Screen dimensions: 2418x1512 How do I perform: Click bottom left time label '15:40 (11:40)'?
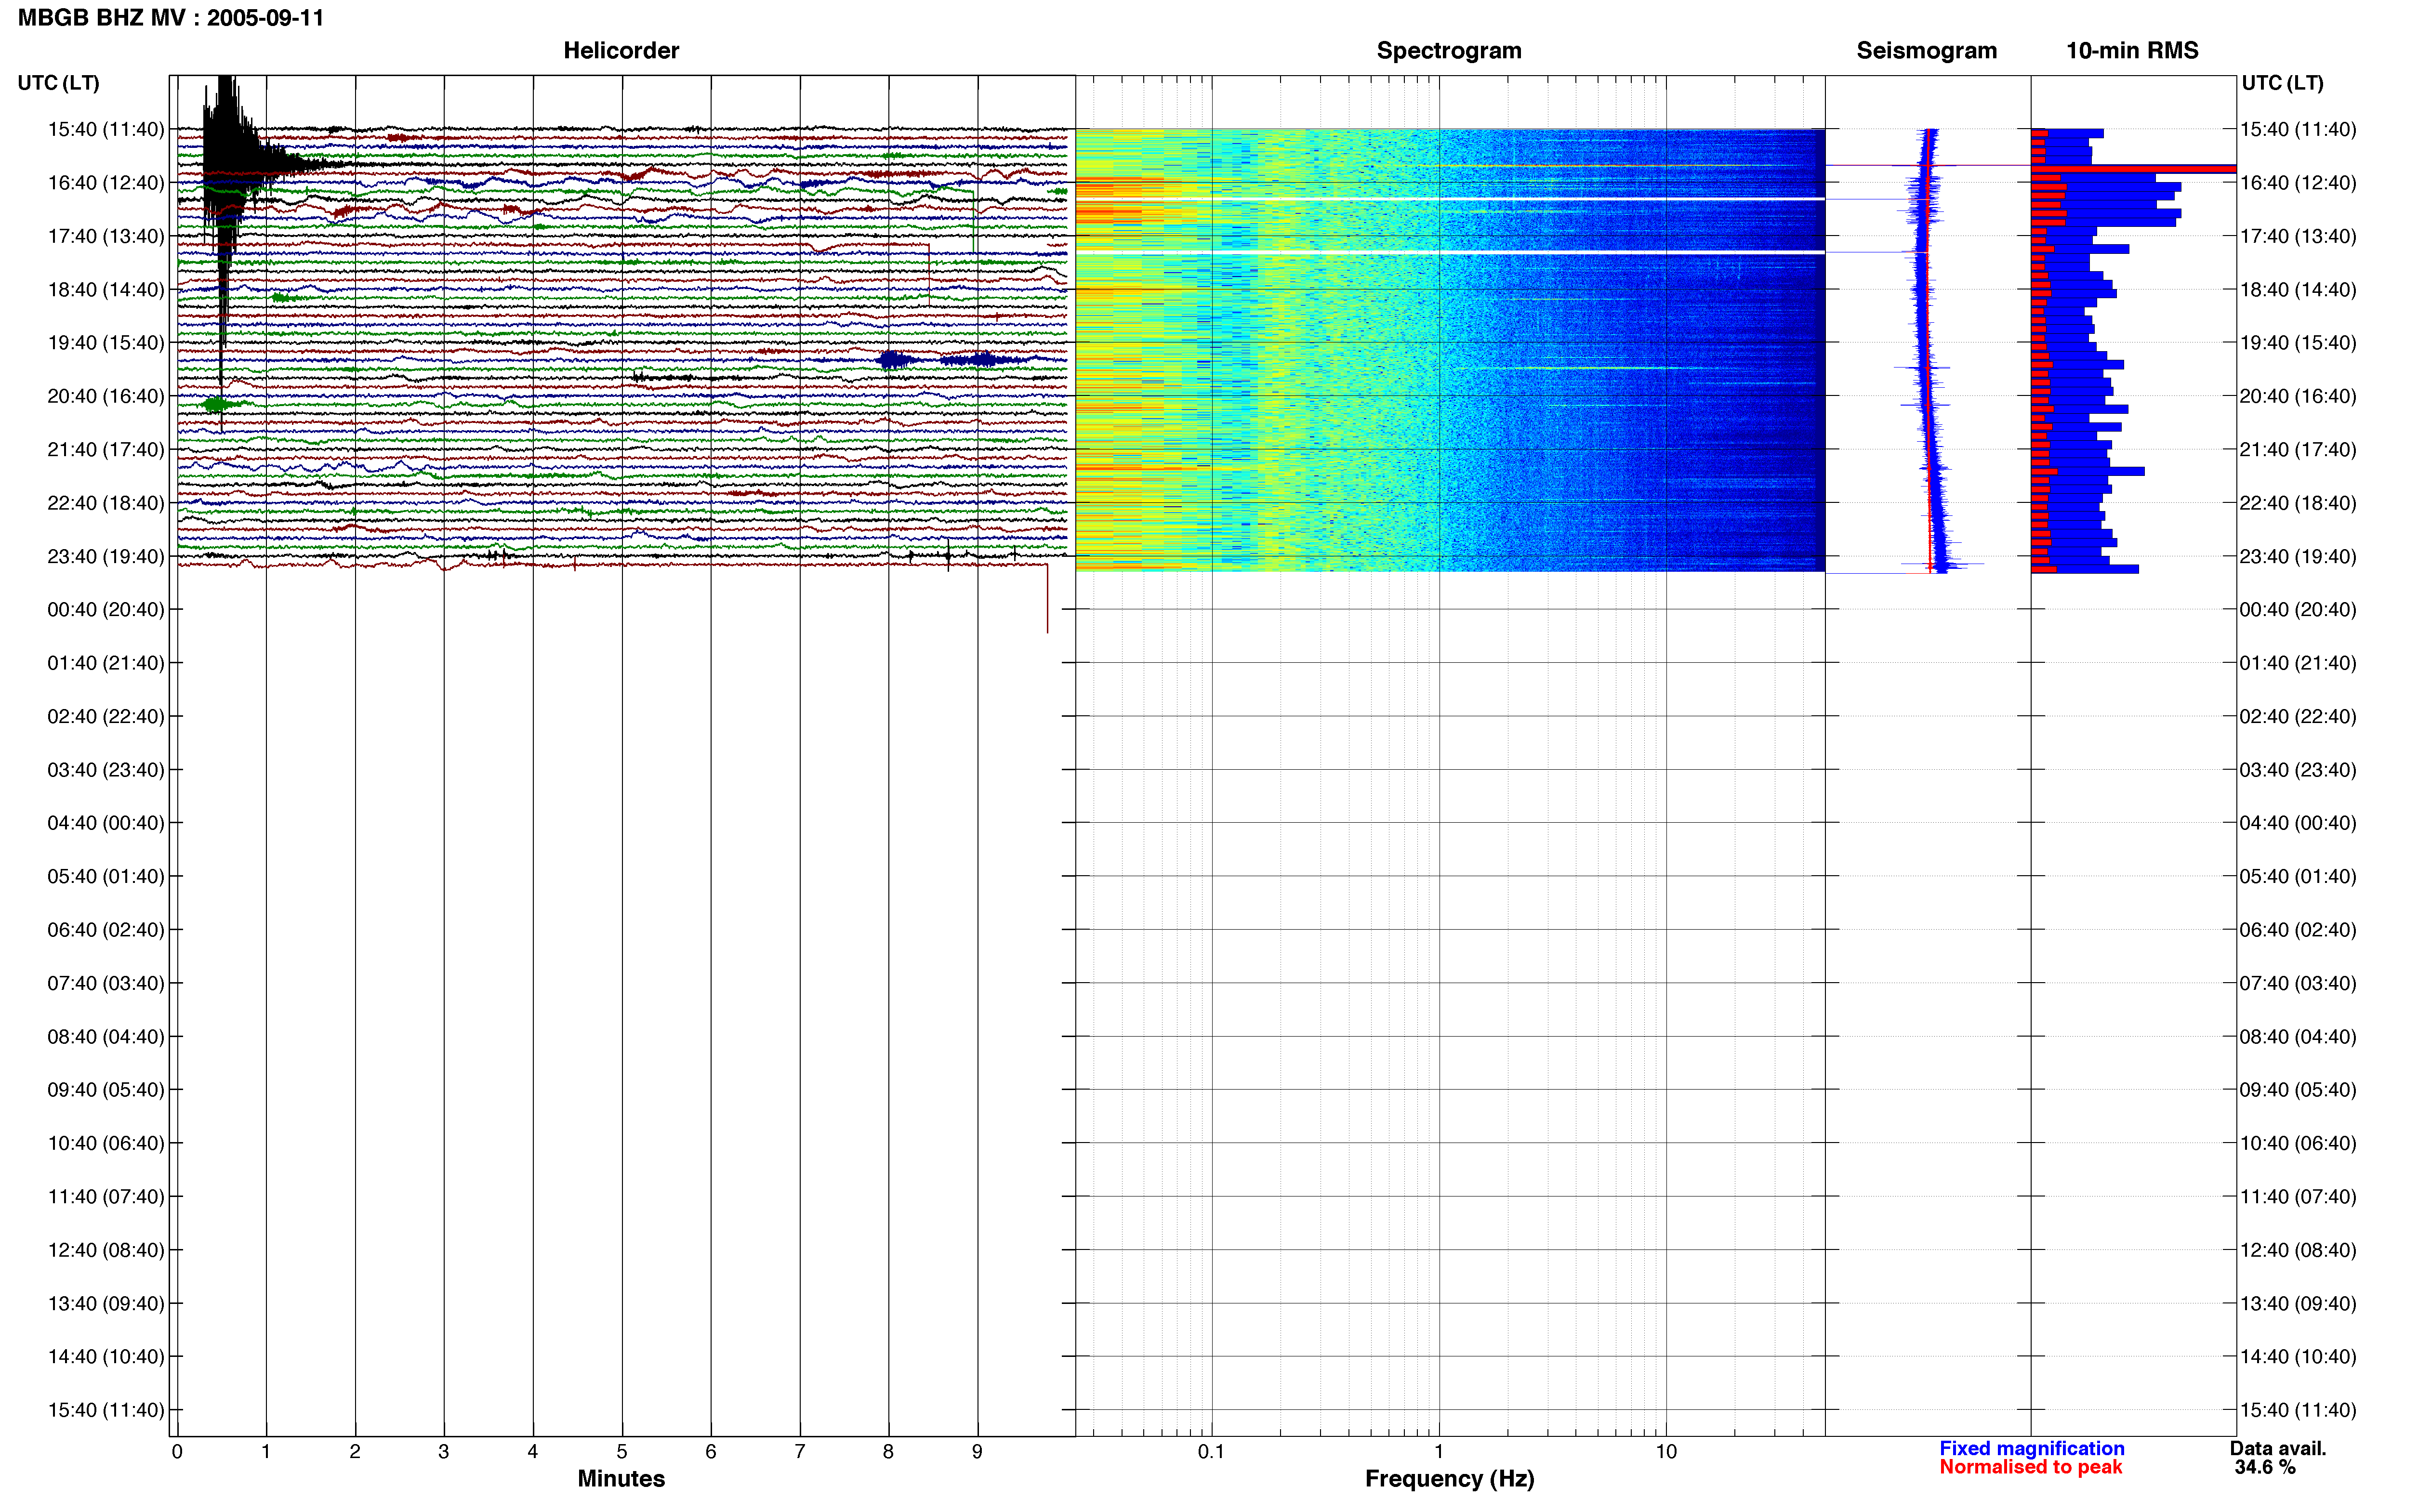click(x=106, y=1410)
